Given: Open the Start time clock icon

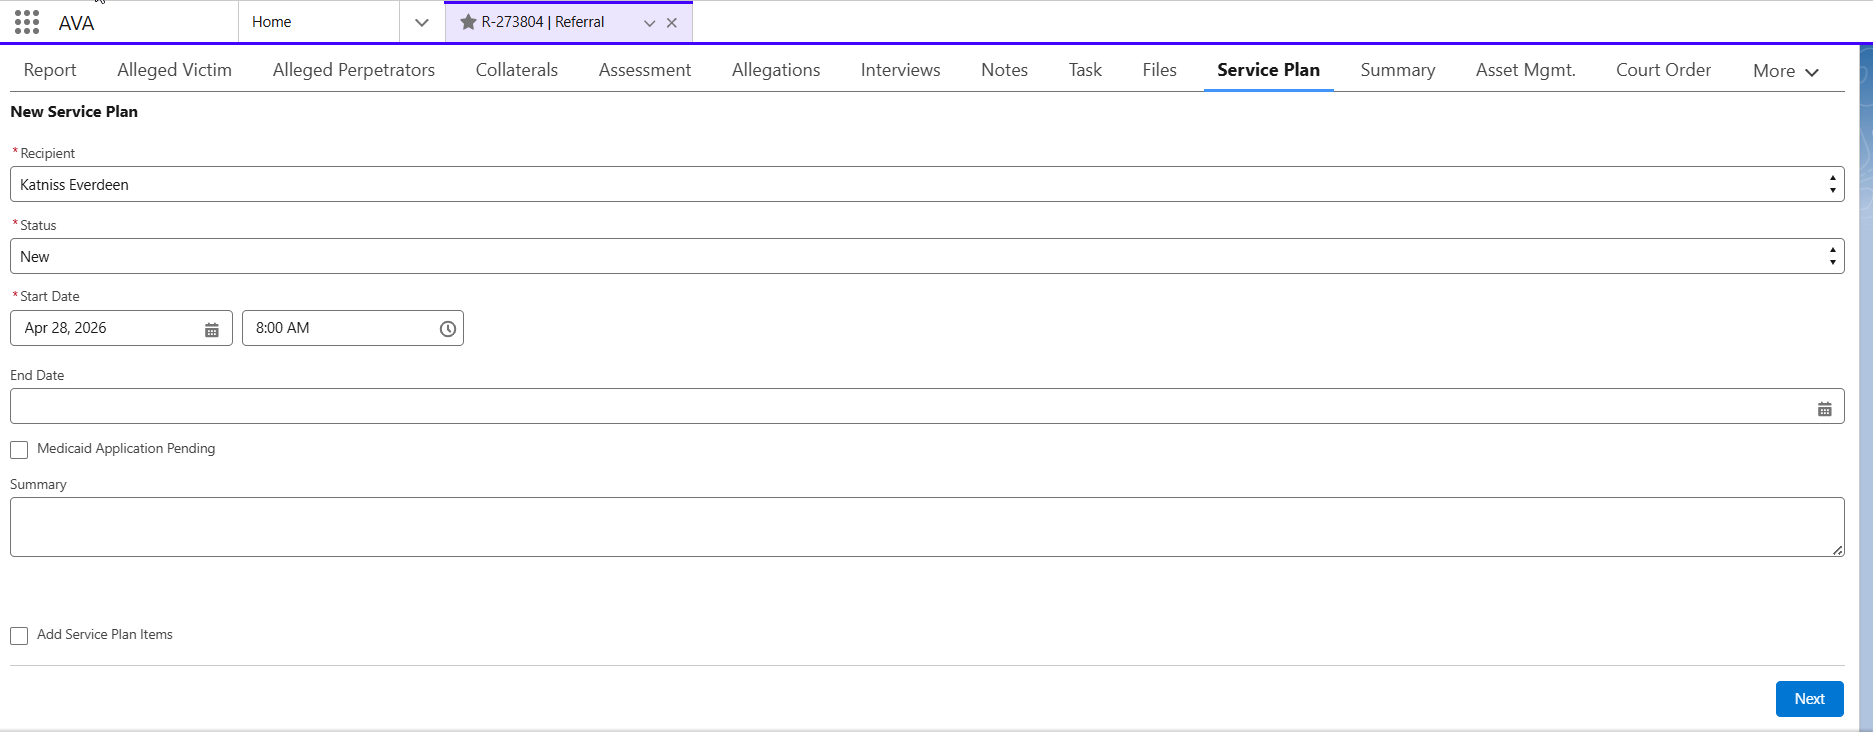Looking at the screenshot, I should (x=448, y=329).
